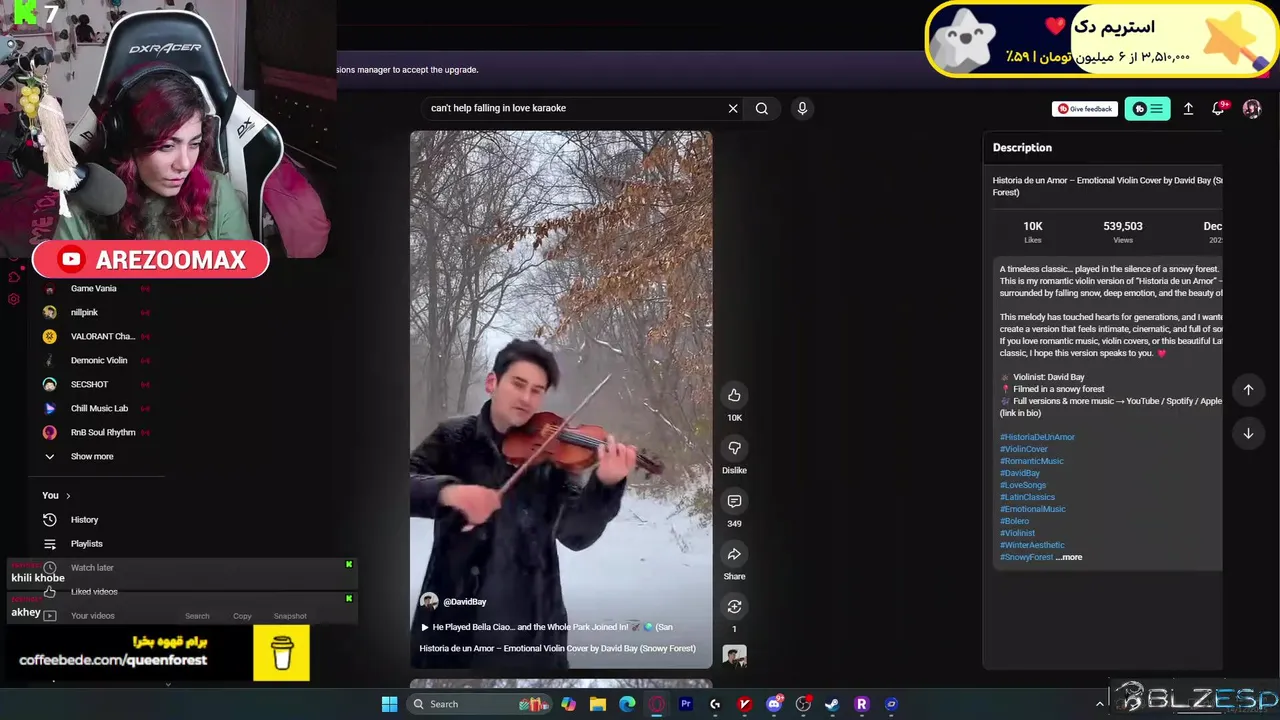Open Logitech G HUB from the taskbar
The width and height of the screenshot is (1280, 720).
click(x=715, y=704)
